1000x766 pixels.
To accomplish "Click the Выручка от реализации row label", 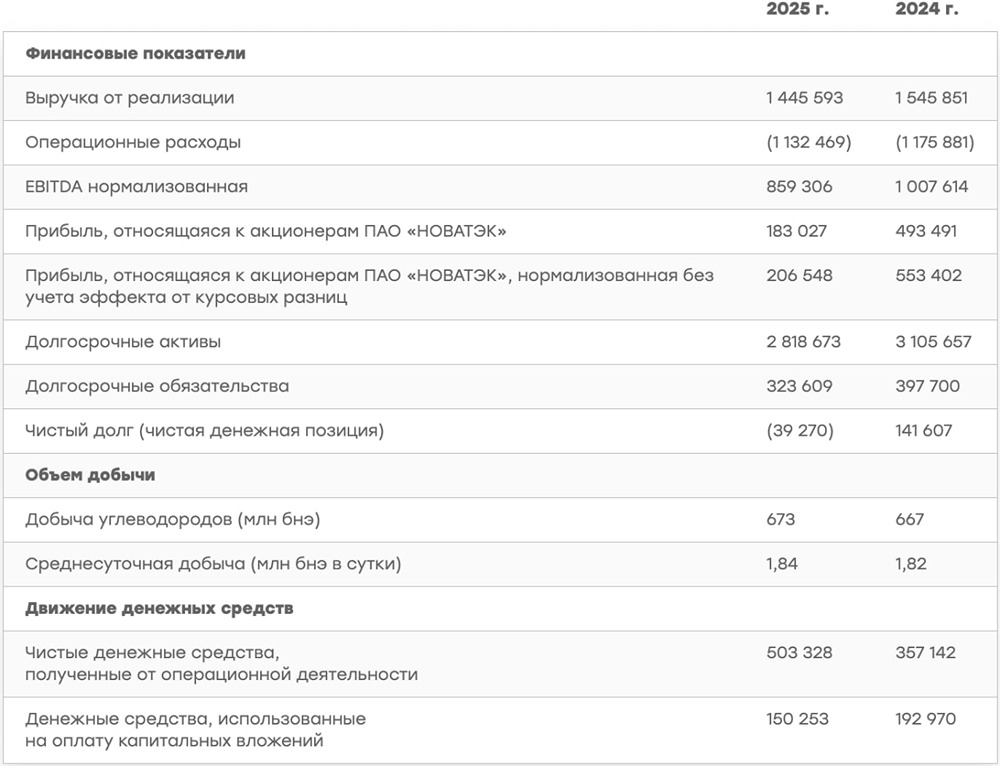I will pos(130,98).
